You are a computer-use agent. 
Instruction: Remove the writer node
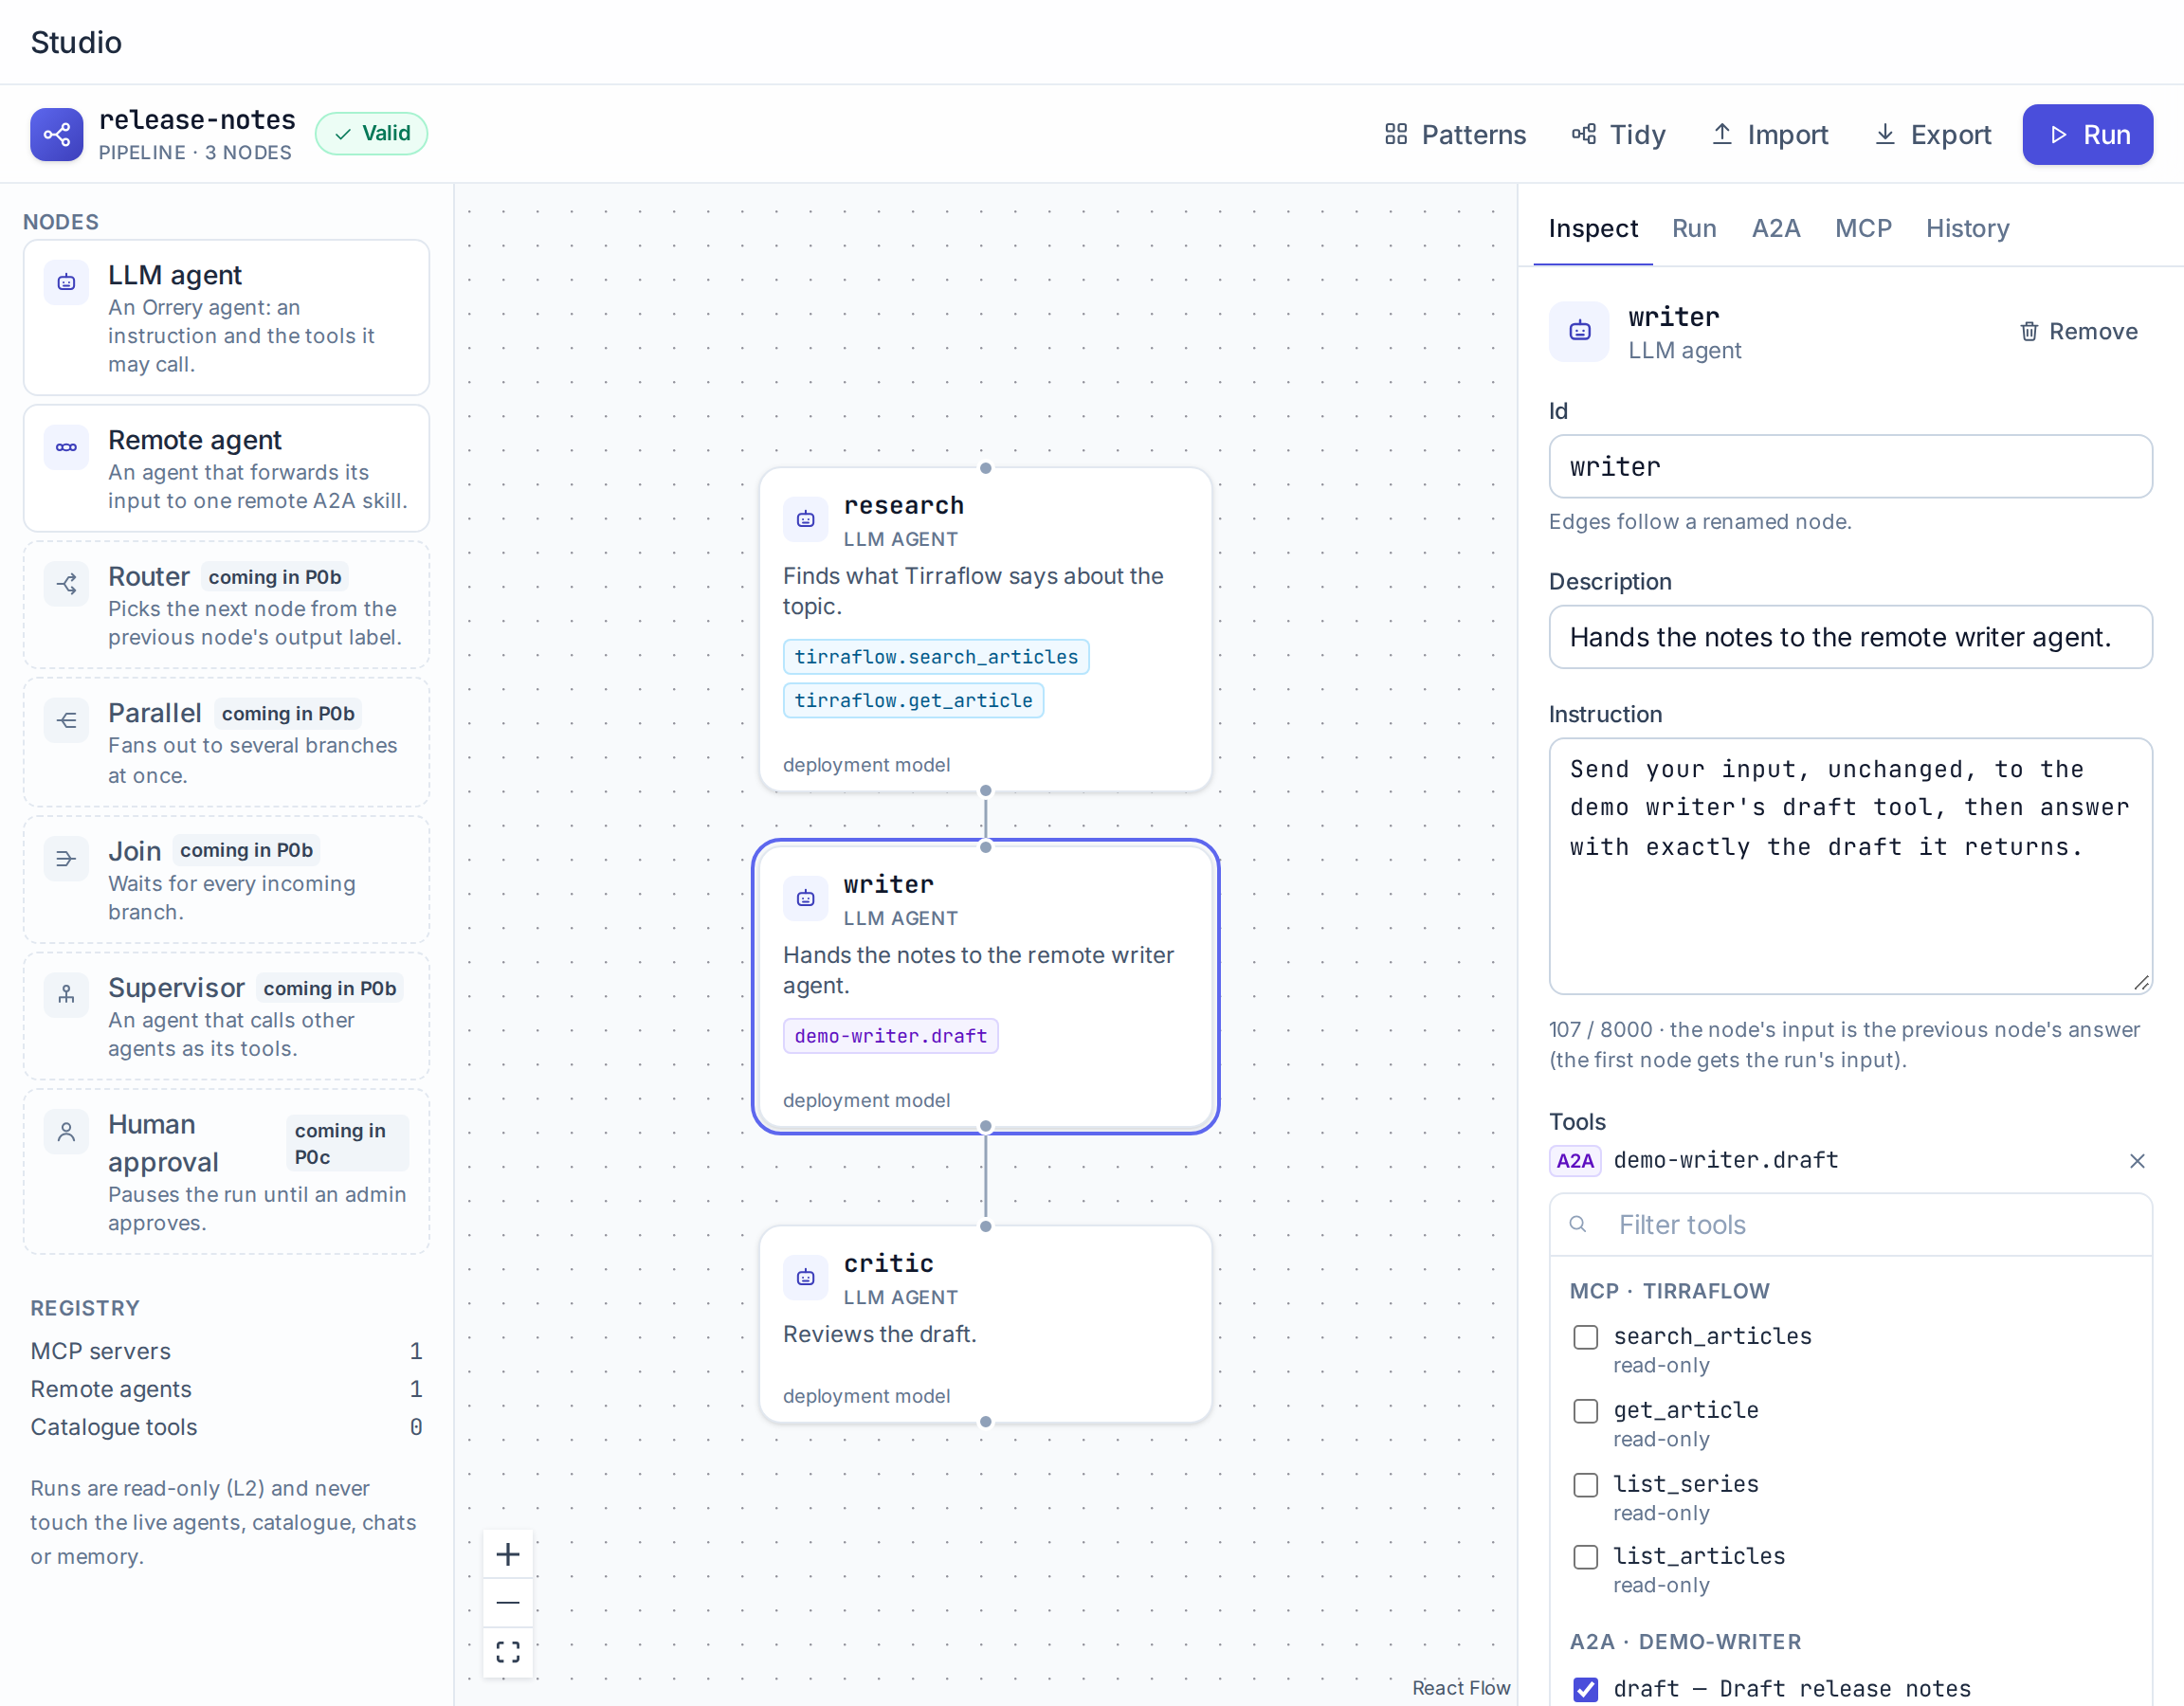(2078, 332)
